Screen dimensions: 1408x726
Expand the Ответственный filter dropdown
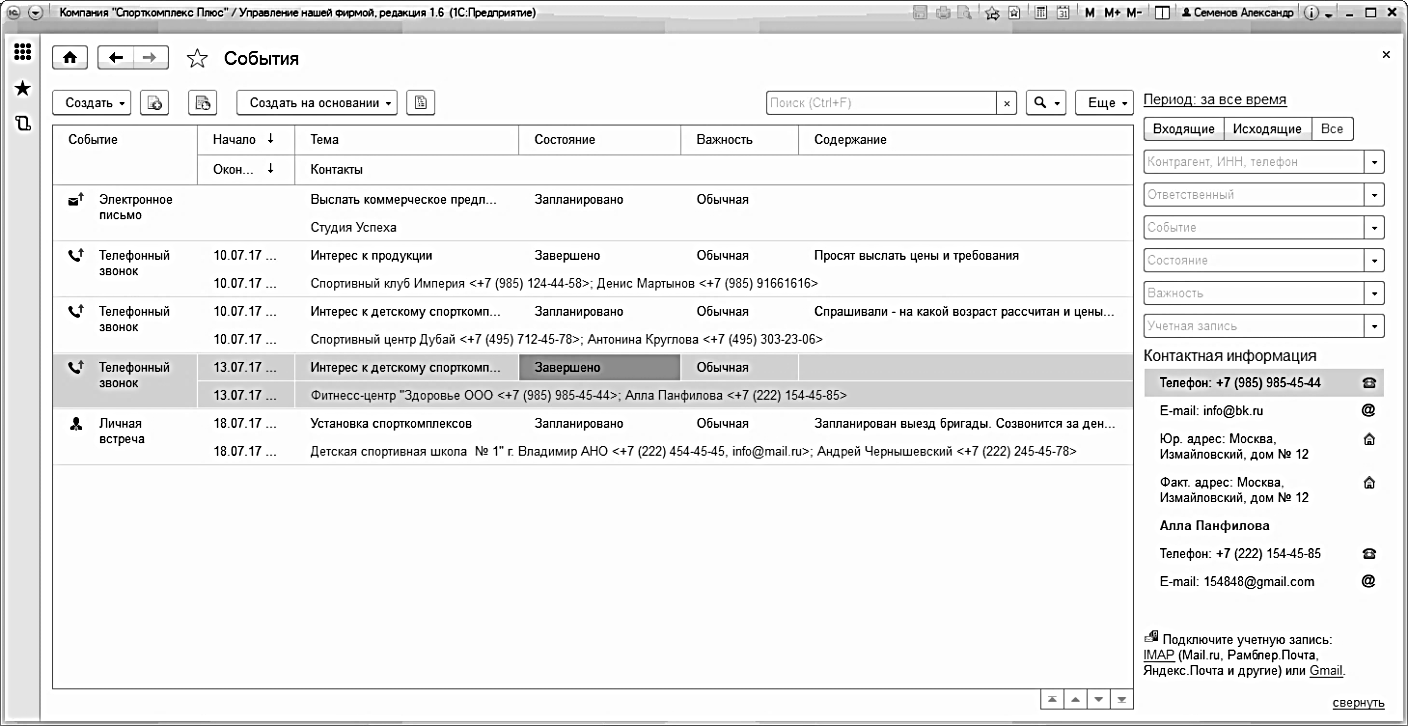click(x=1376, y=195)
